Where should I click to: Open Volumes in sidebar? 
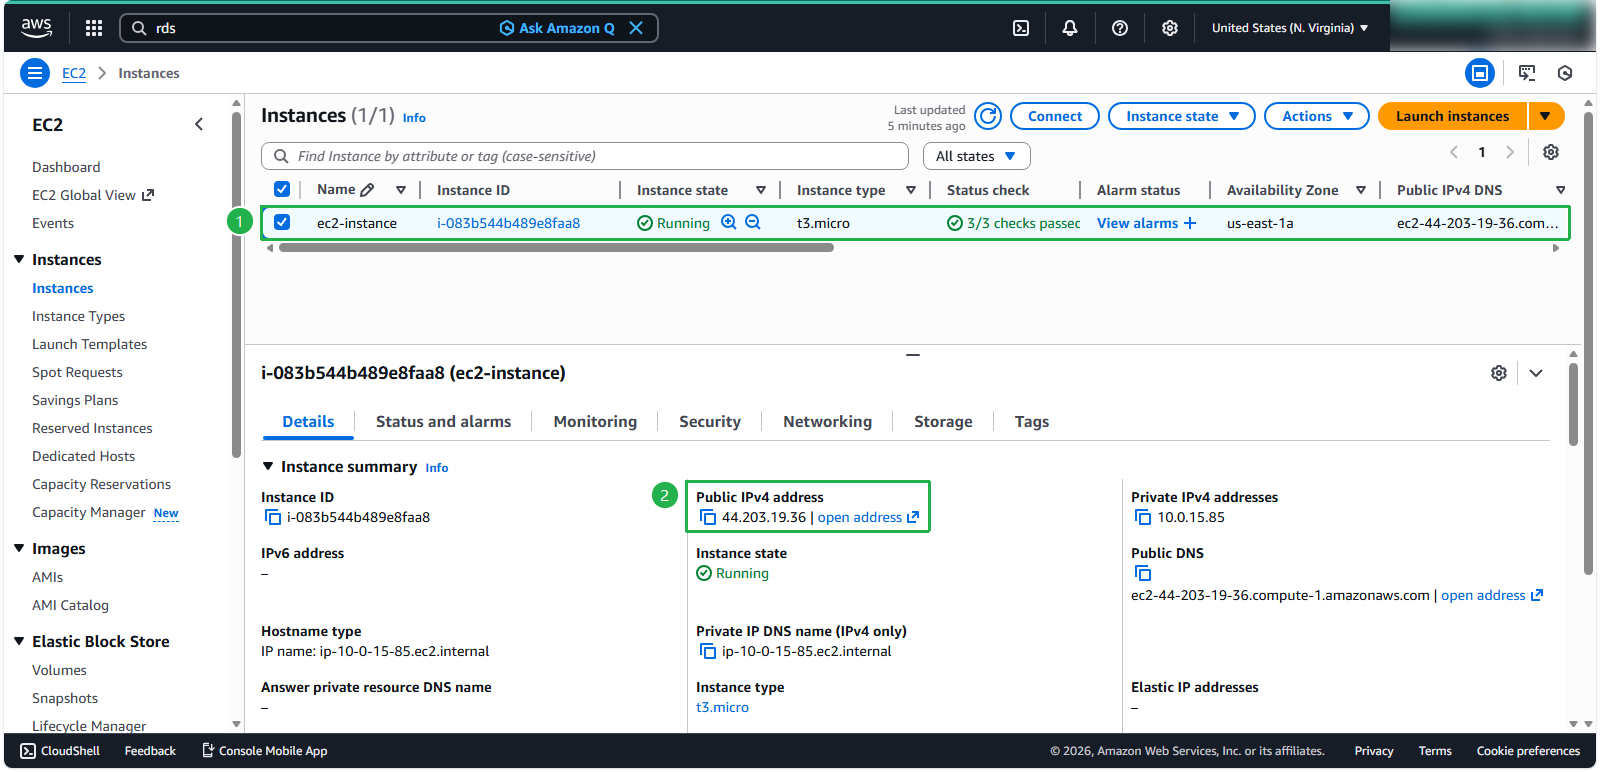tap(59, 670)
